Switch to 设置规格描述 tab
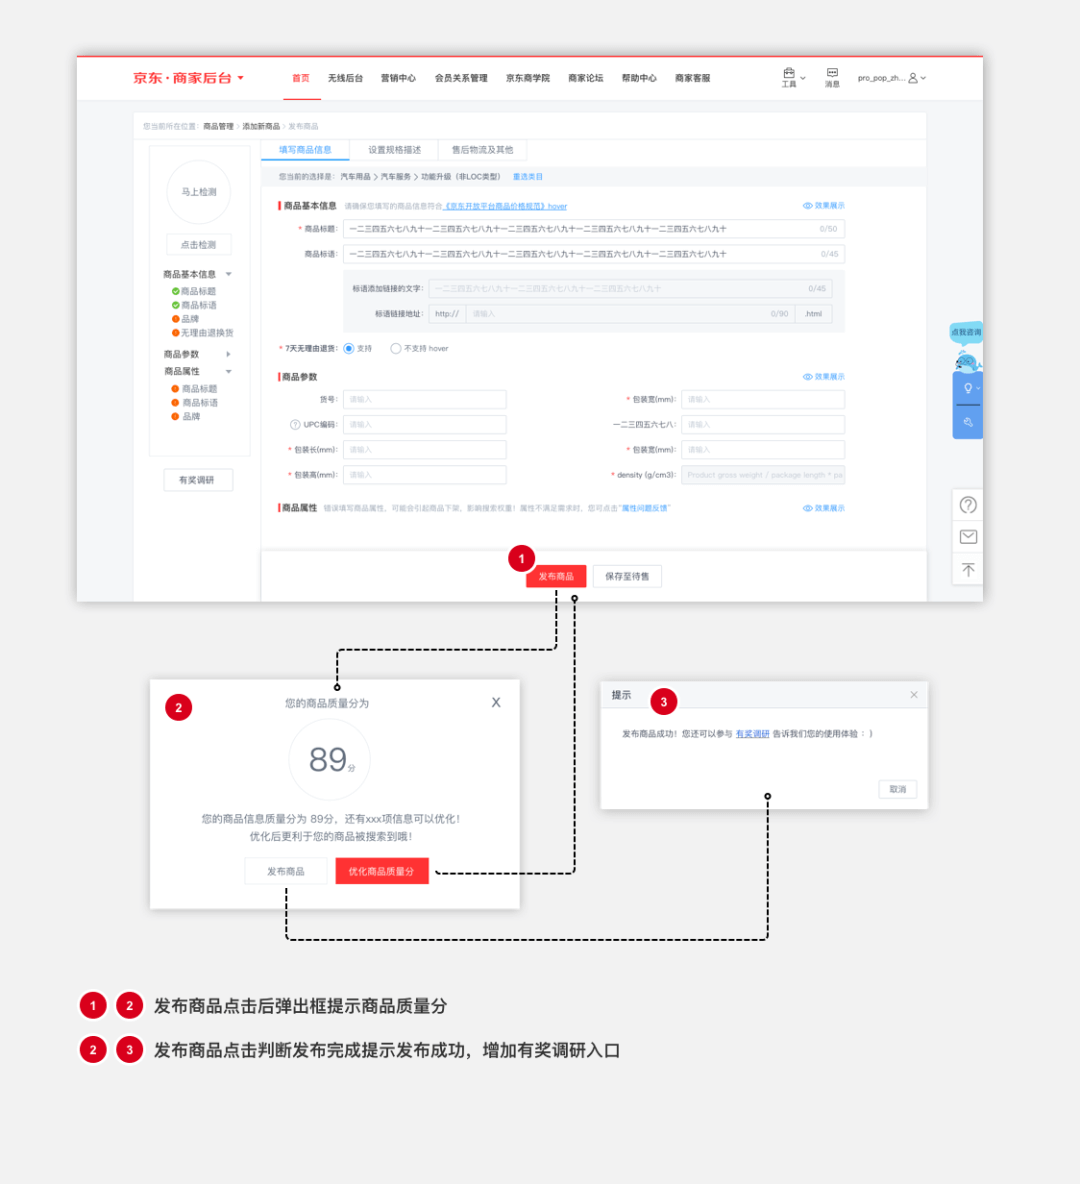Screen dimensions: 1080x1184 (x=394, y=150)
